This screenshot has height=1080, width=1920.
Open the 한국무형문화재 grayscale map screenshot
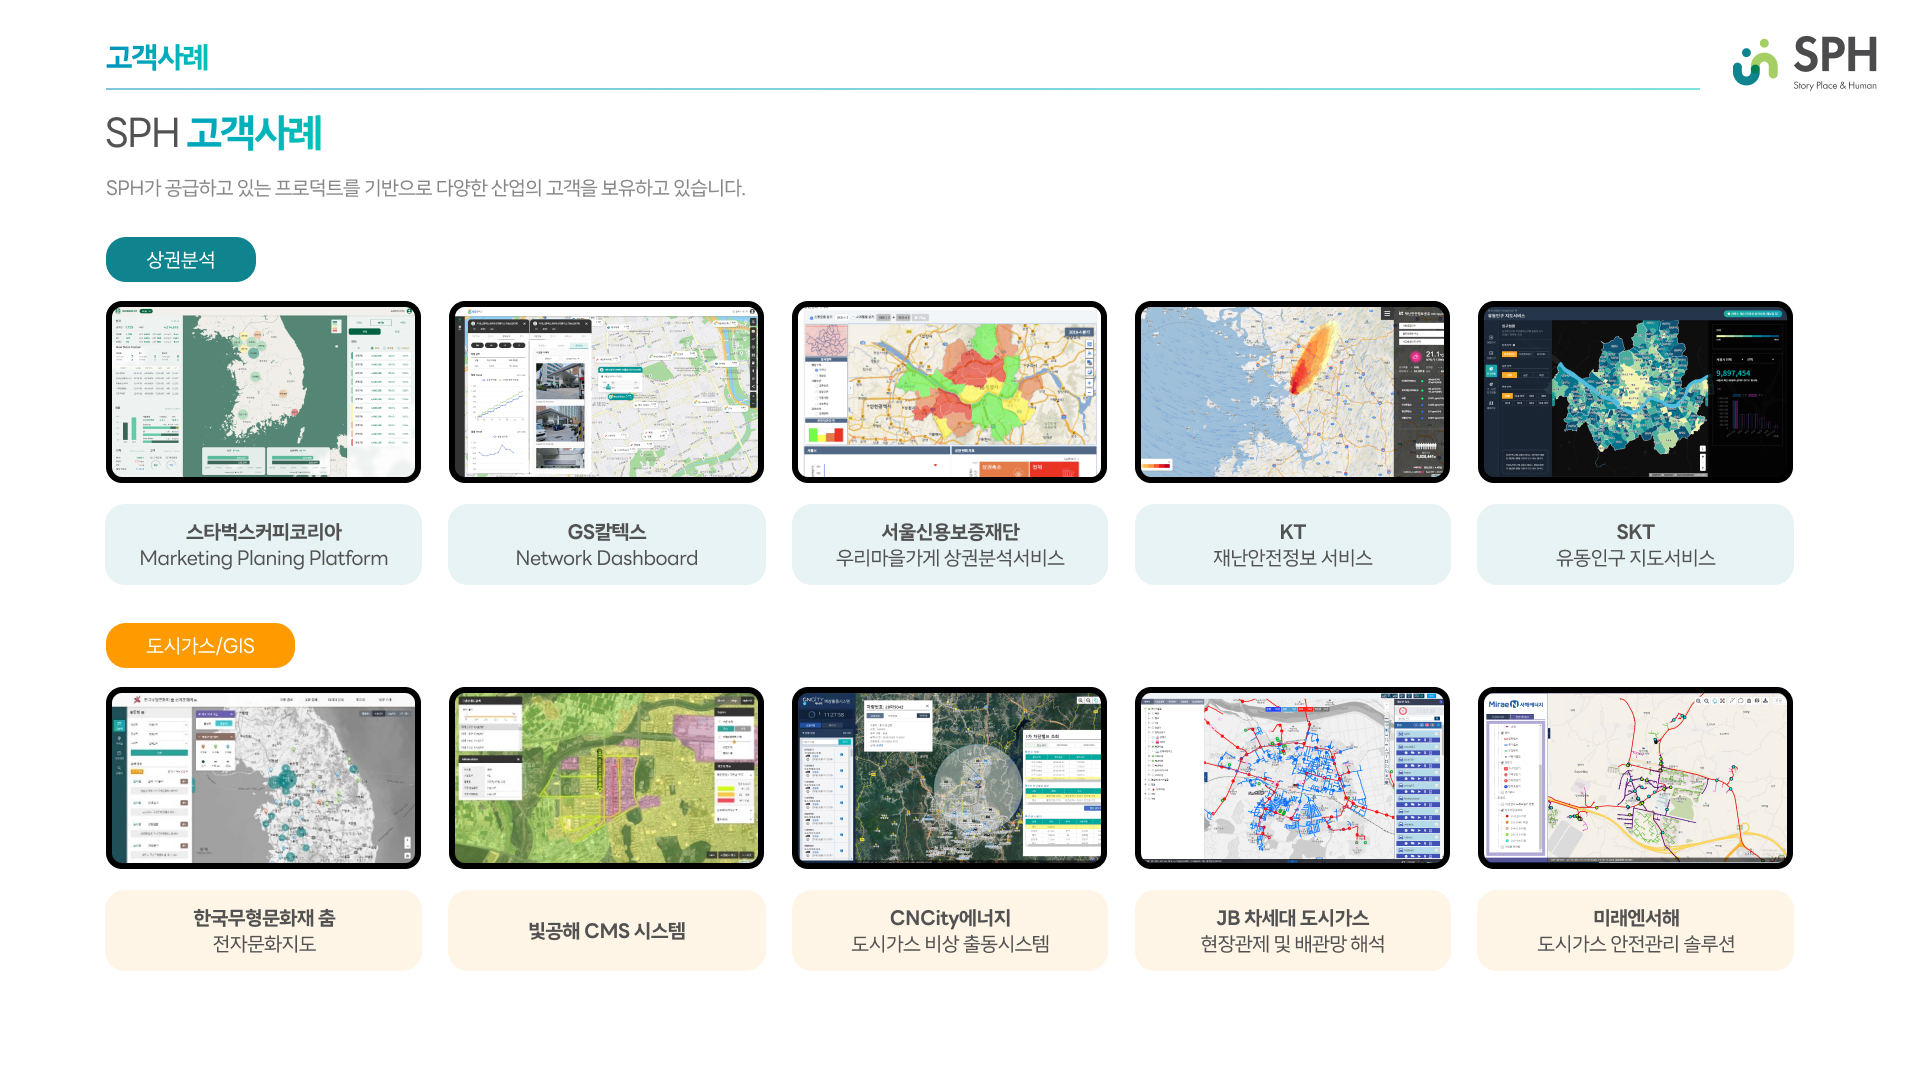click(263, 778)
